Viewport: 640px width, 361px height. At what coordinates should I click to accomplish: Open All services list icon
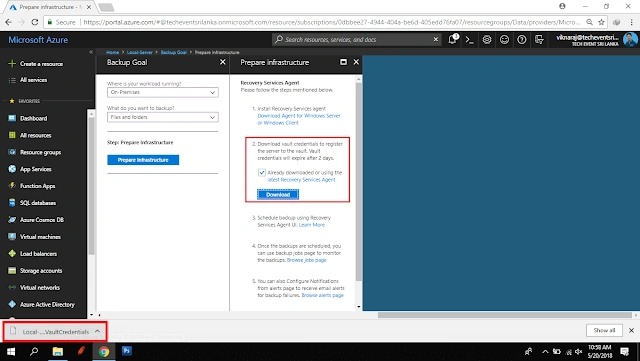(12, 80)
